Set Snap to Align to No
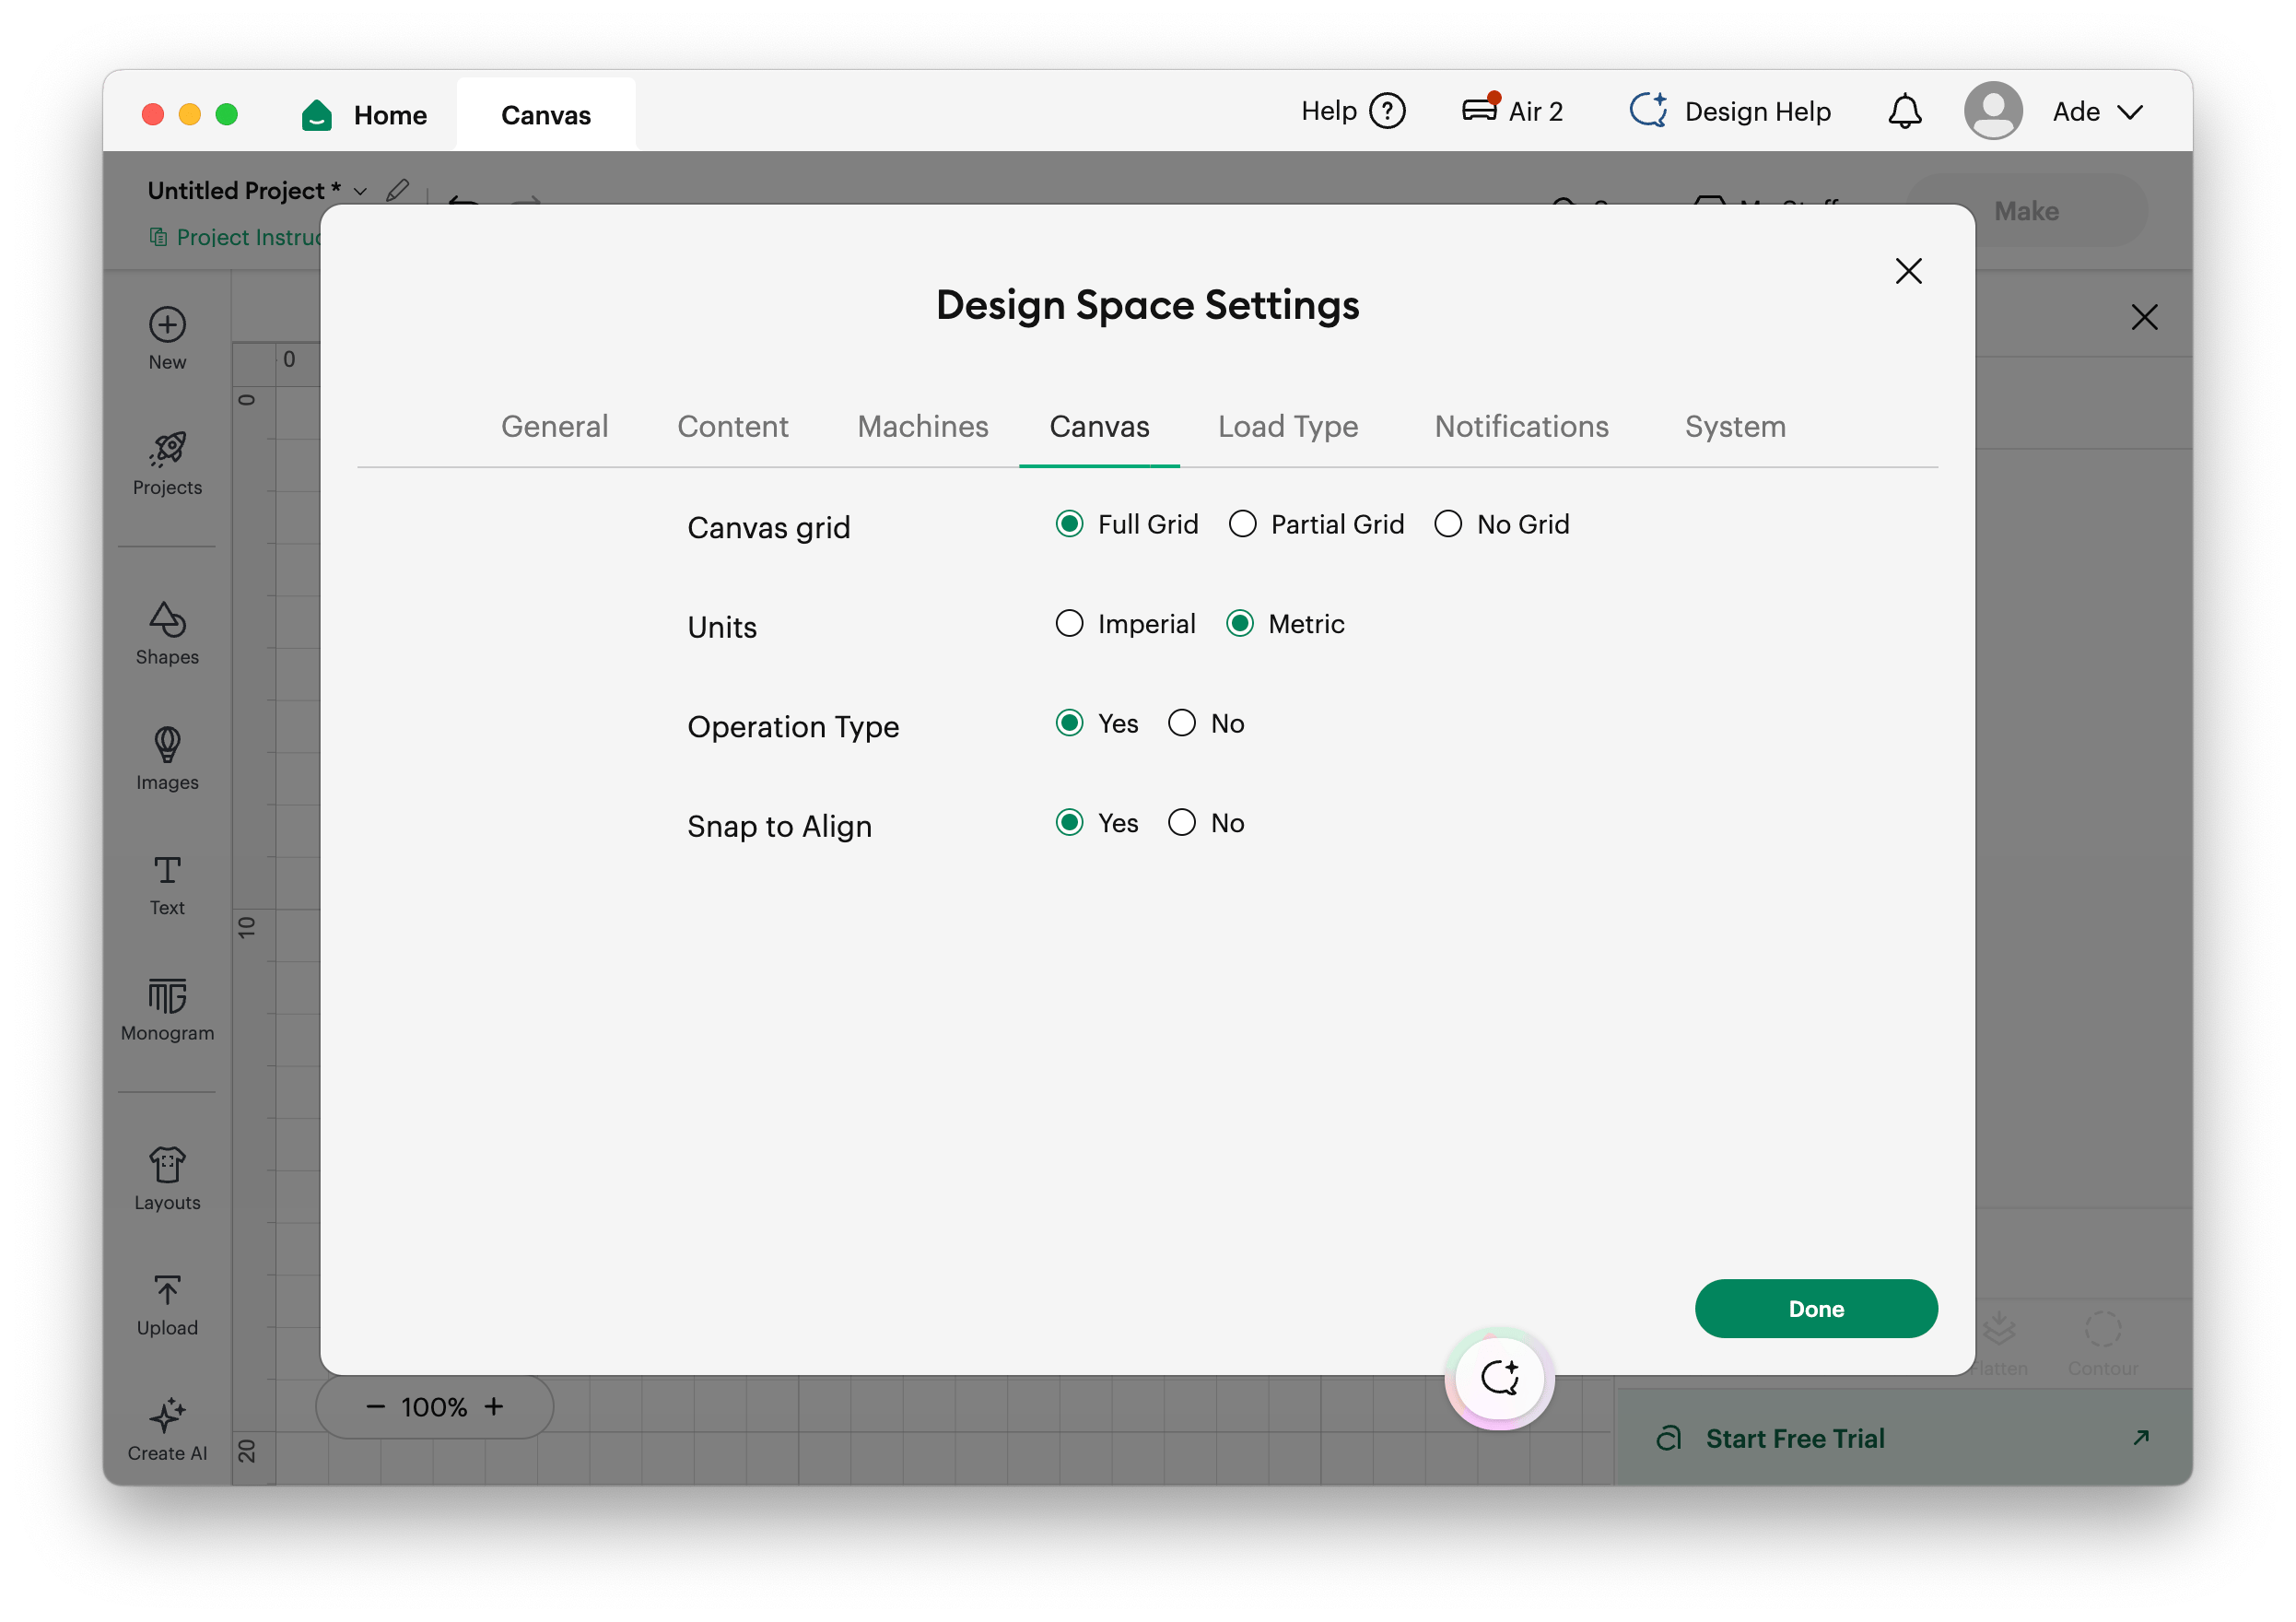 click(x=1182, y=822)
